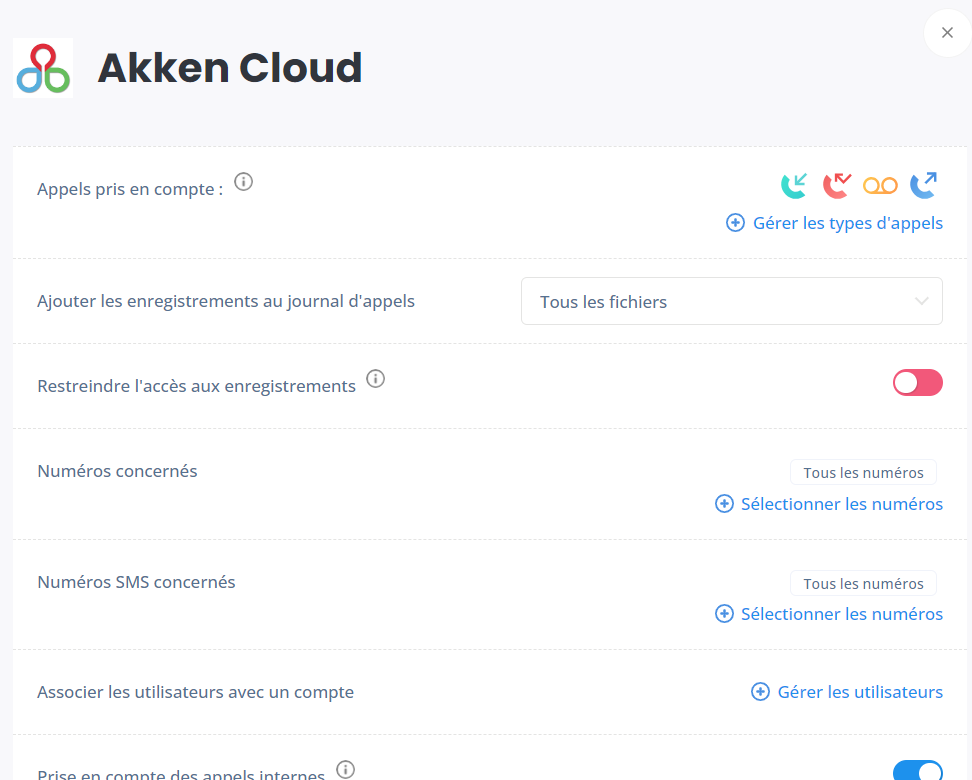Expand the Tous les fichiers dropdown
Viewport: 972px width, 780px height.
click(731, 301)
